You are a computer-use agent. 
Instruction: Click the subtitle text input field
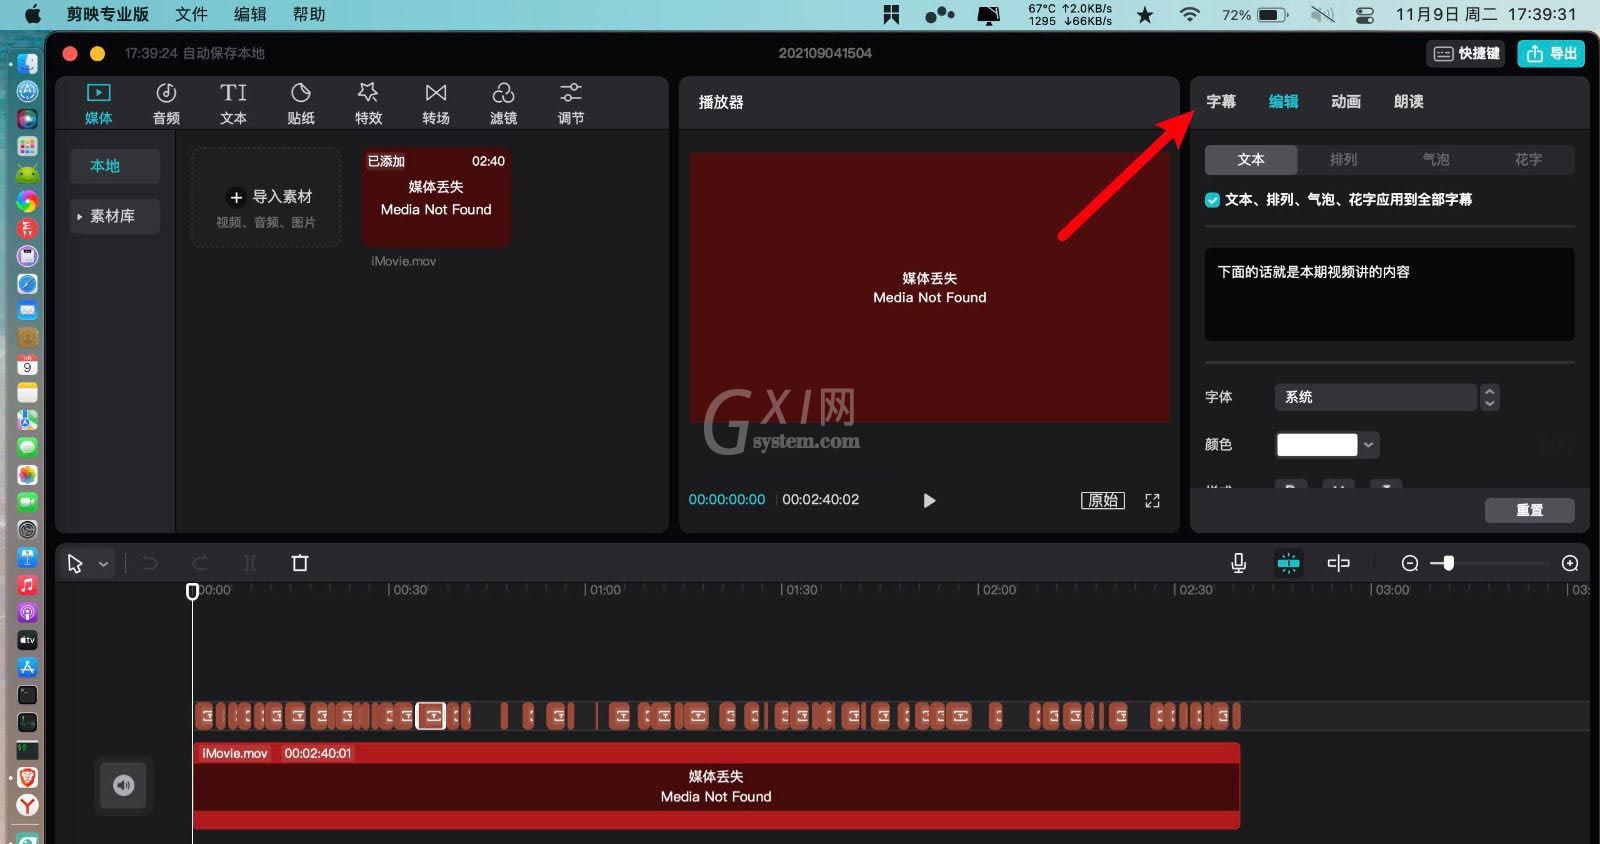click(x=1390, y=294)
